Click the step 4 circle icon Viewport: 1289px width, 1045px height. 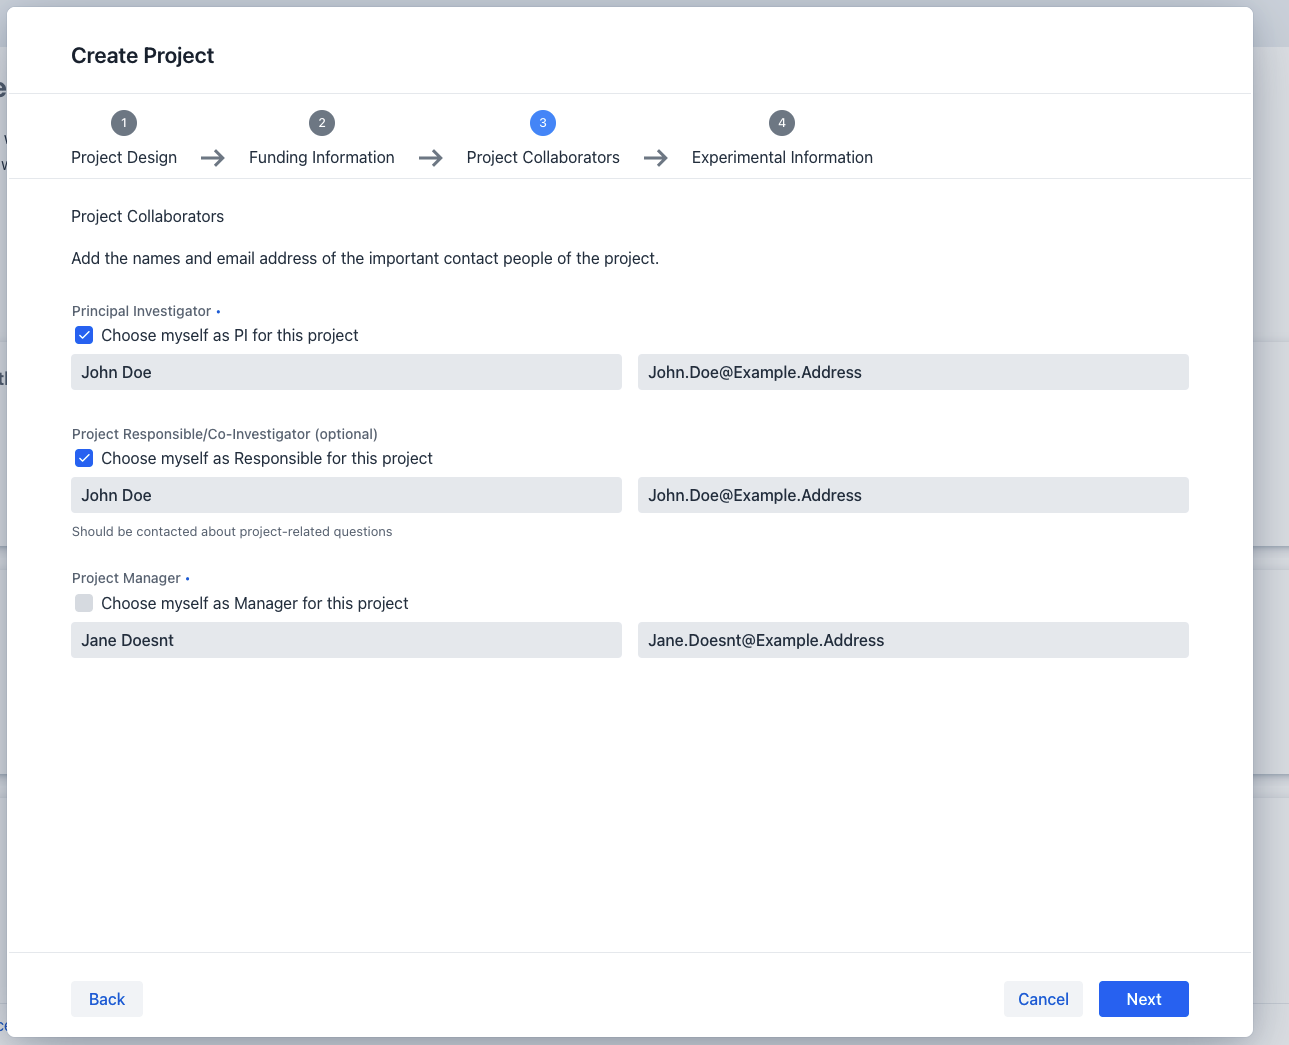point(782,123)
